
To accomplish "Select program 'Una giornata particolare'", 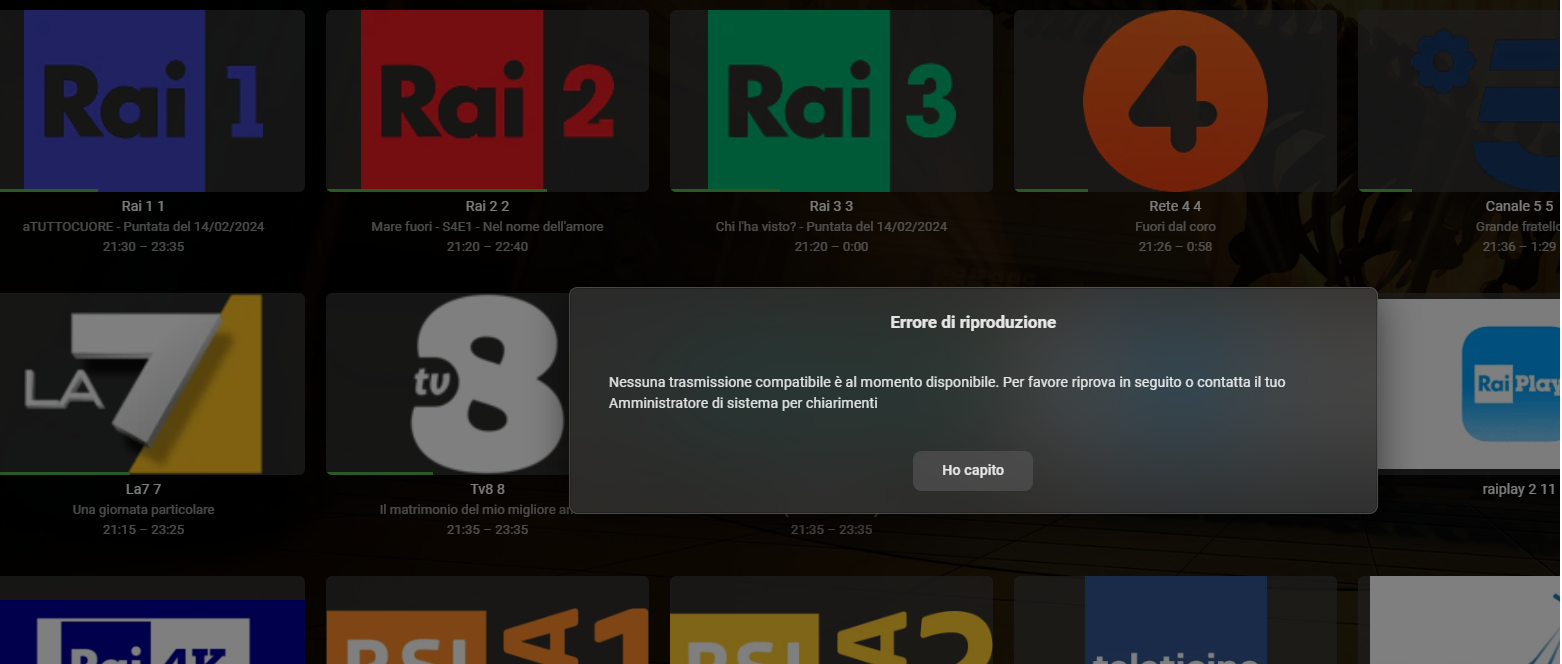I will tap(143, 510).
